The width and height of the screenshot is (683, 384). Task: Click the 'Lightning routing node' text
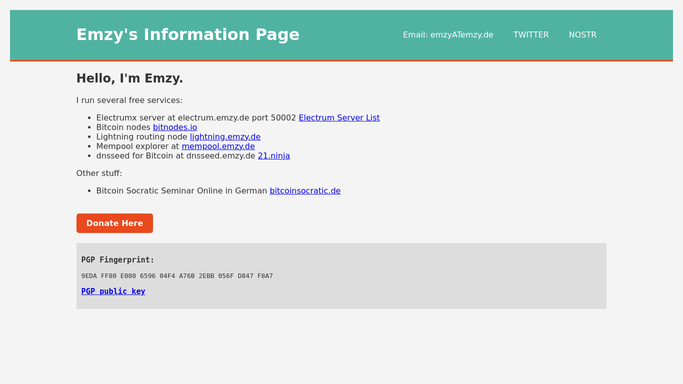pos(142,137)
